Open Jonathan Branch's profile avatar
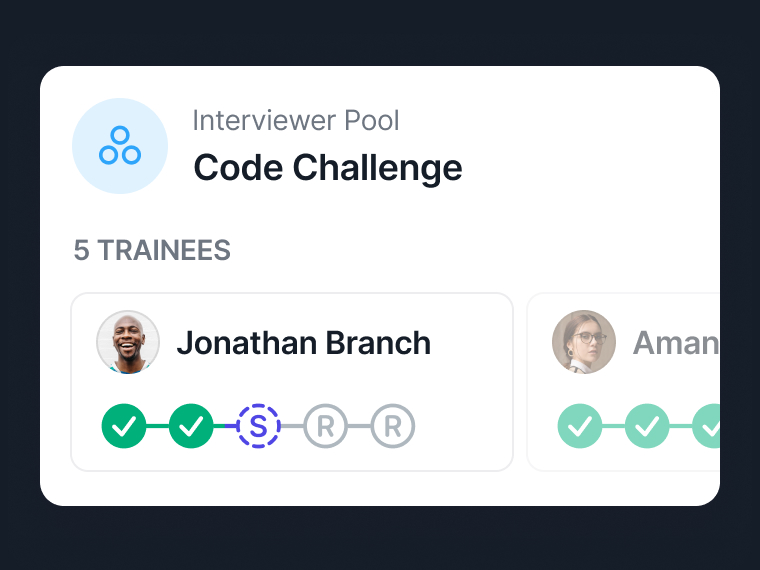 pyautogui.click(x=128, y=342)
